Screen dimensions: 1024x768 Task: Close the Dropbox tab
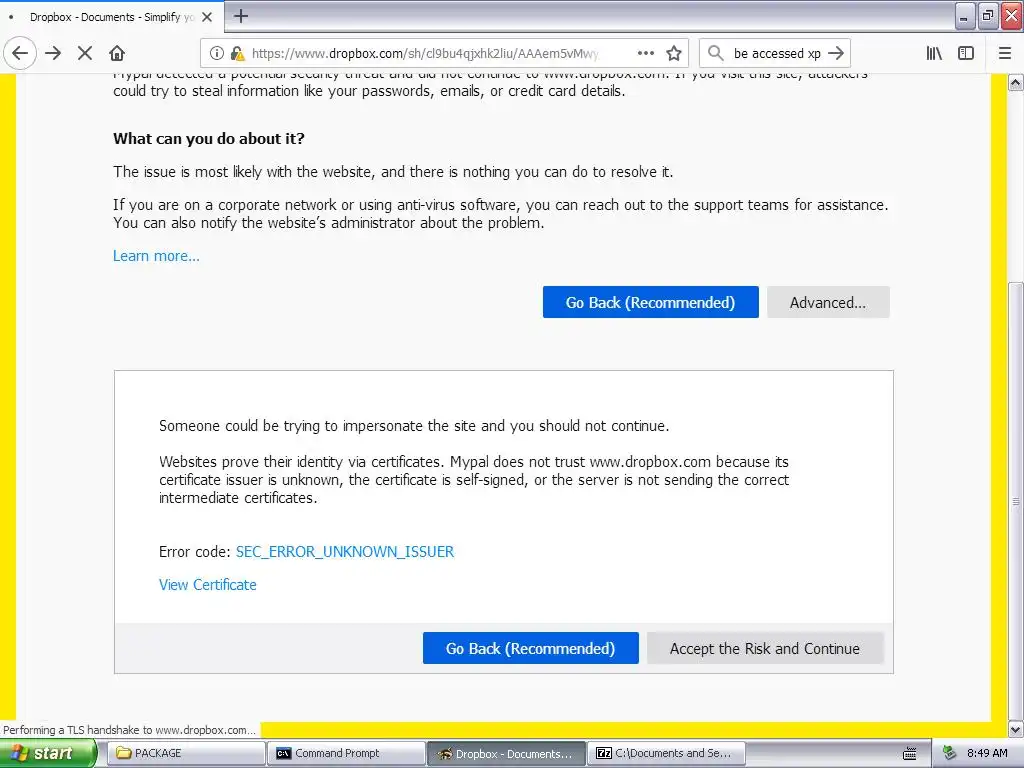click(x=207, y=17)
